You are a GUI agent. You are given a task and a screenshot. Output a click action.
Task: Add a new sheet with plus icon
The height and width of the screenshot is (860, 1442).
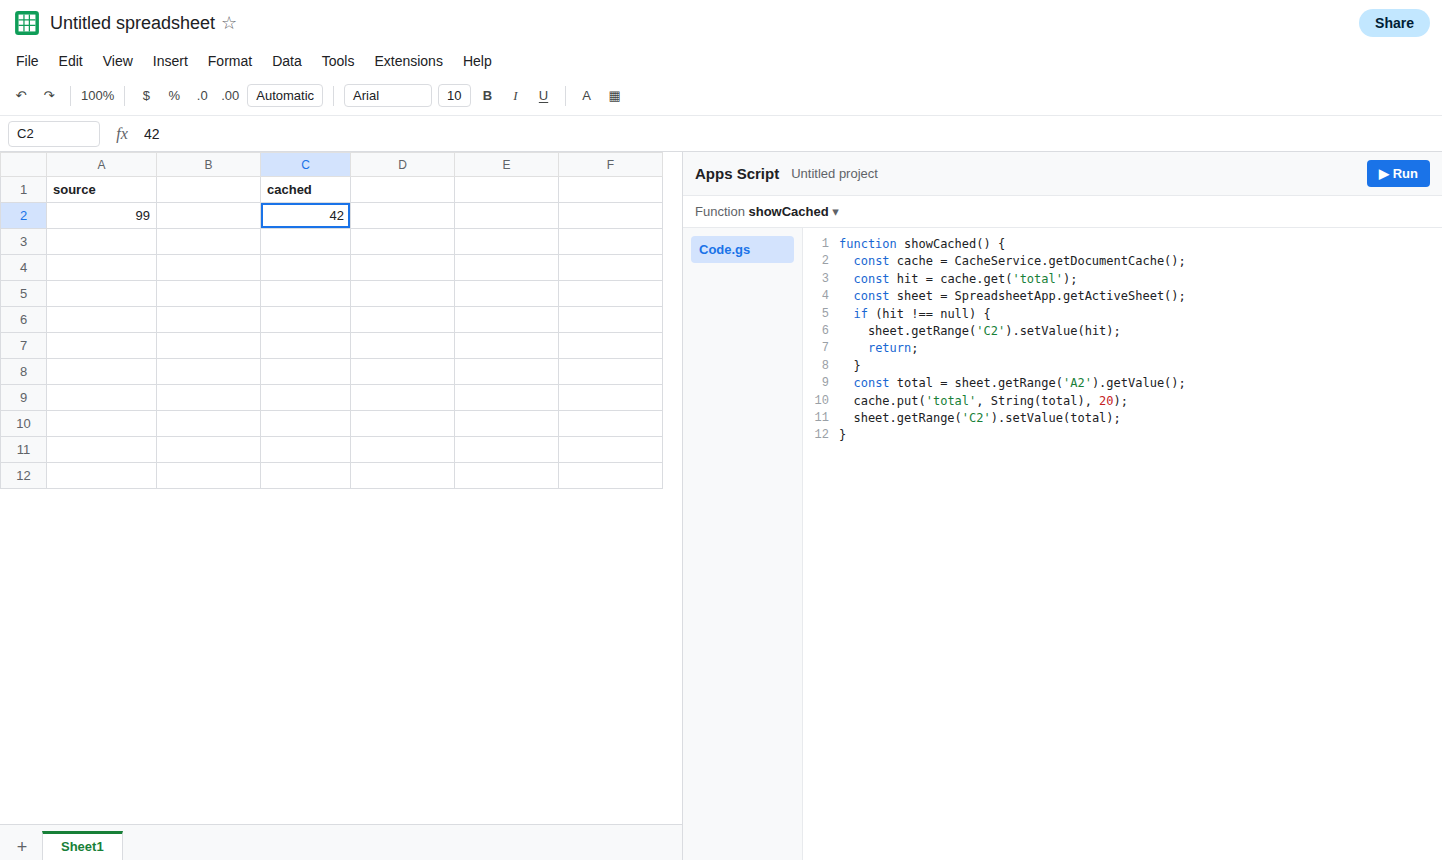click(x=22, y=847)
